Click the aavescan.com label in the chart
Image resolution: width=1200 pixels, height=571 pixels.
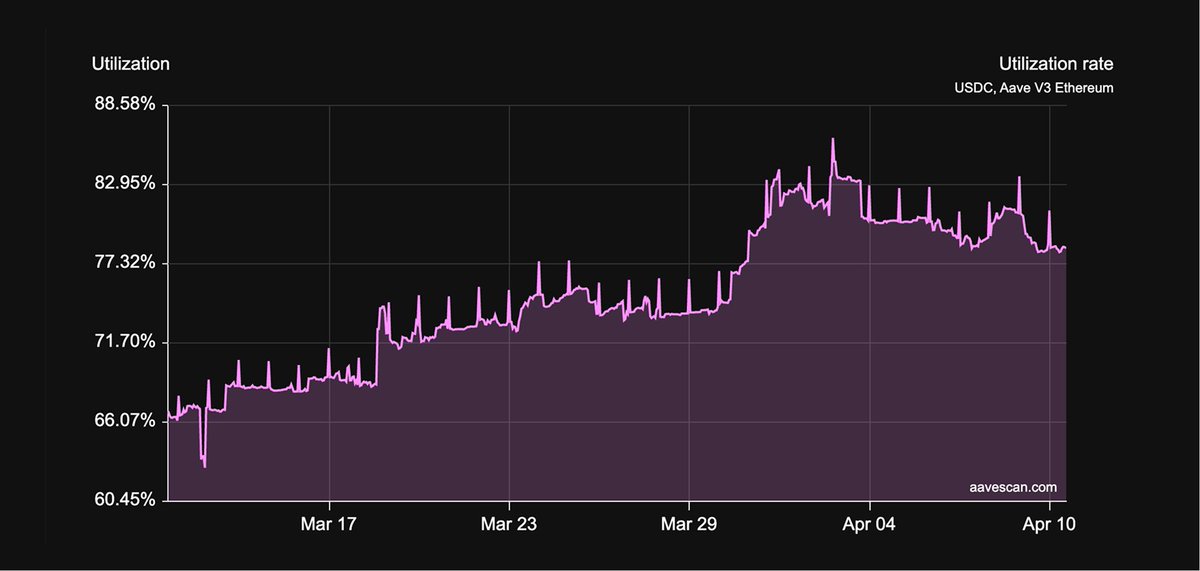click(x=1013, y=487)
